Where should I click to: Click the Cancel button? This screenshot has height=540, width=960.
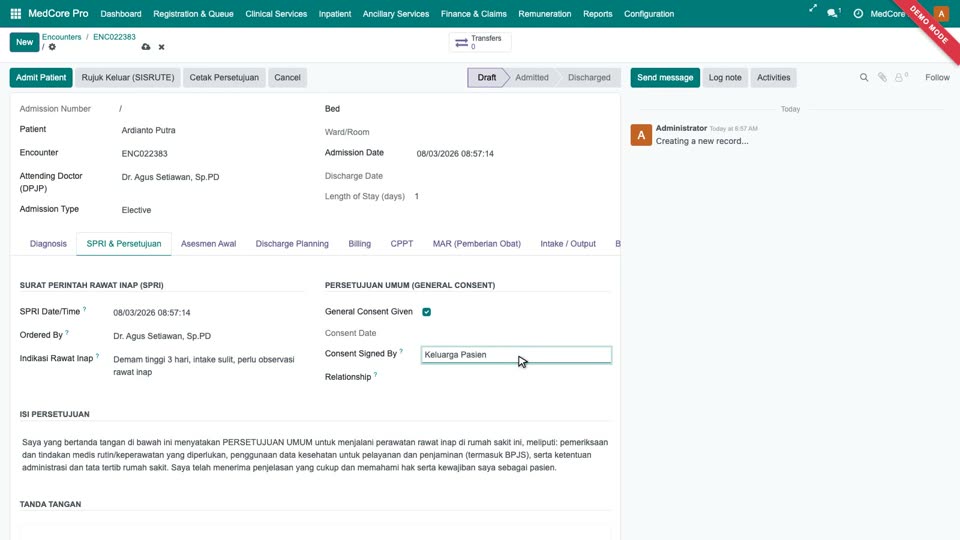pos(287,78)
